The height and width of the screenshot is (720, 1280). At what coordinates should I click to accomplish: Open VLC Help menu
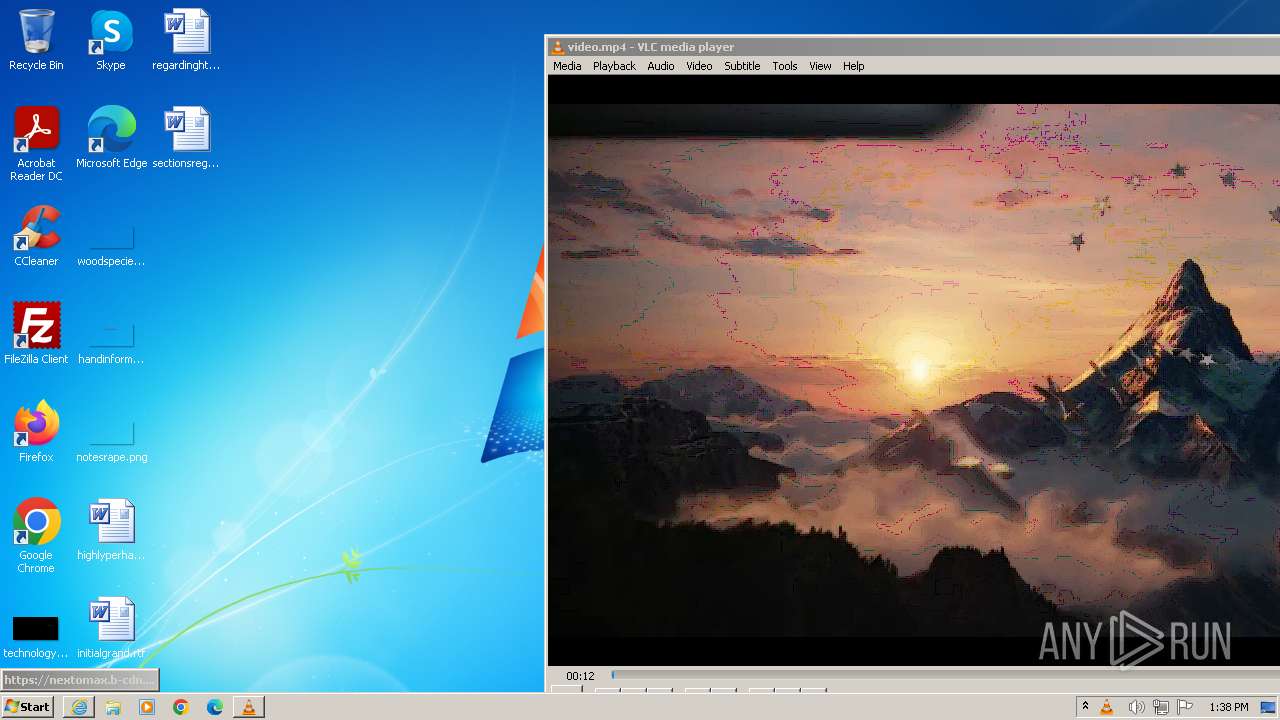[x=853, y=66]
